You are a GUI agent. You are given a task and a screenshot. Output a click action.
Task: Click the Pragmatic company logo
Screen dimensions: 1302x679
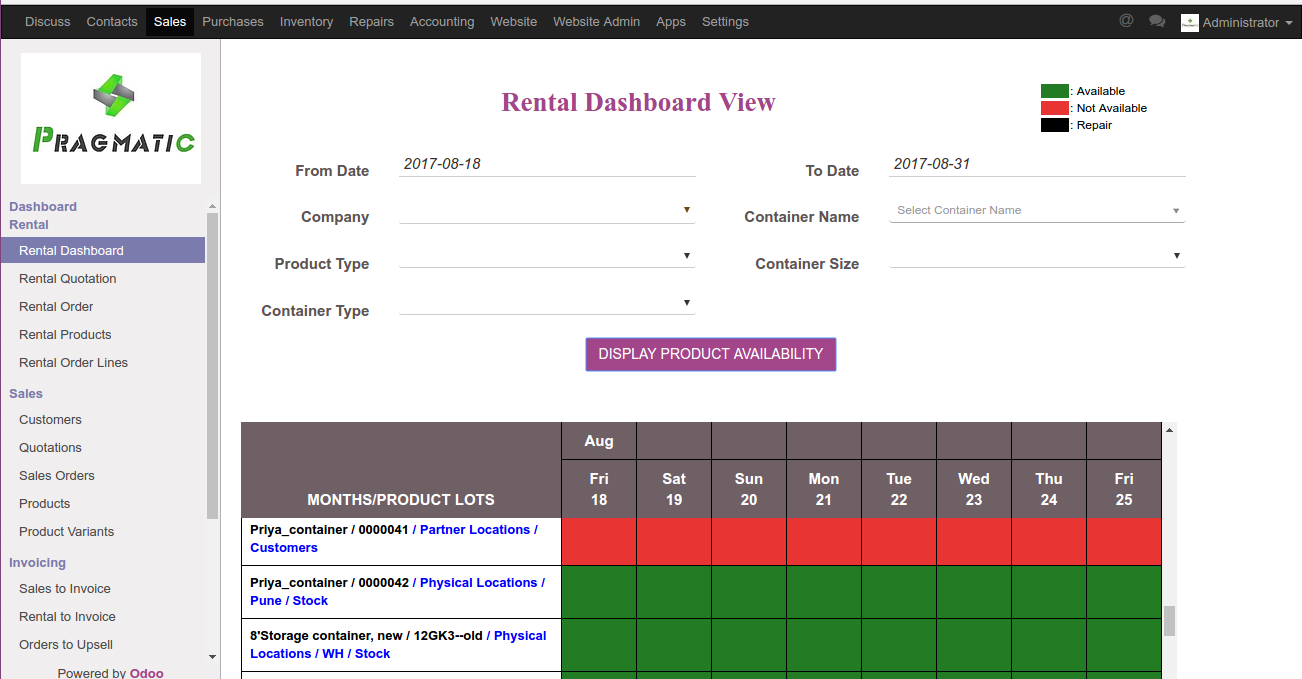coord(111,118)
